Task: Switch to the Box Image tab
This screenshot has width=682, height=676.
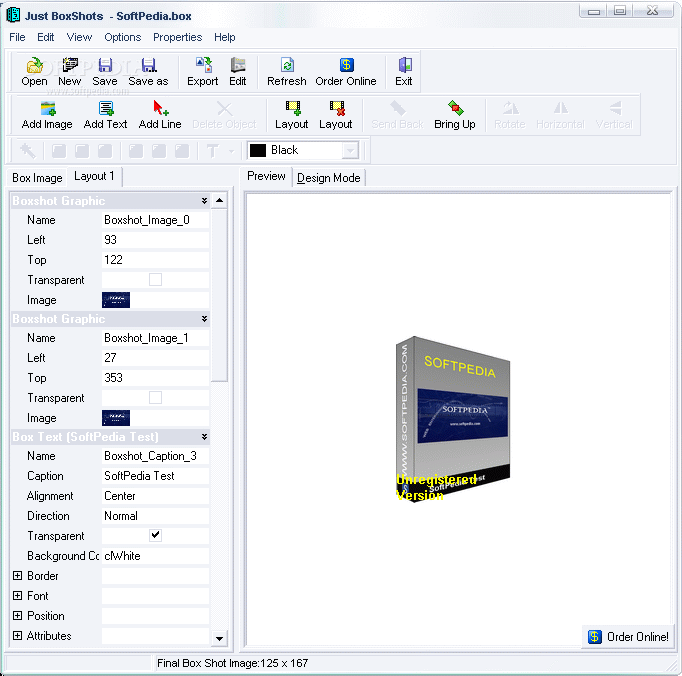Action: click(37, 178)
